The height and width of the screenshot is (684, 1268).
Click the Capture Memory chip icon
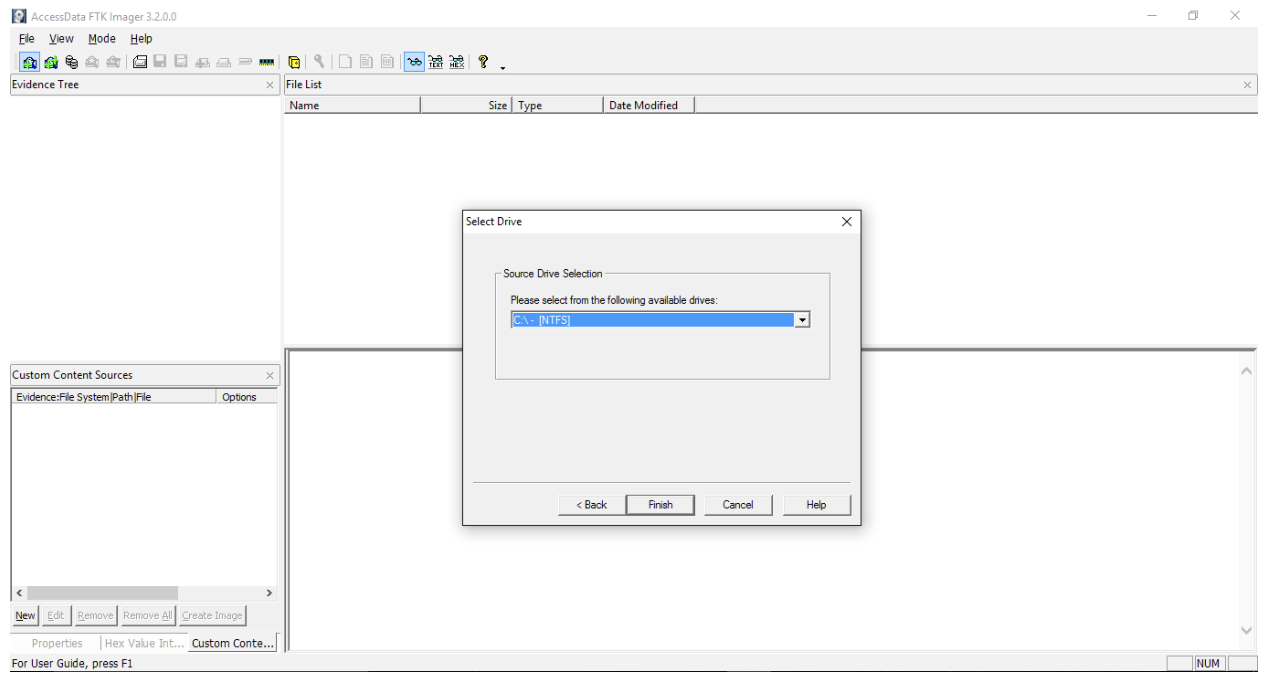tap(266, 62)
